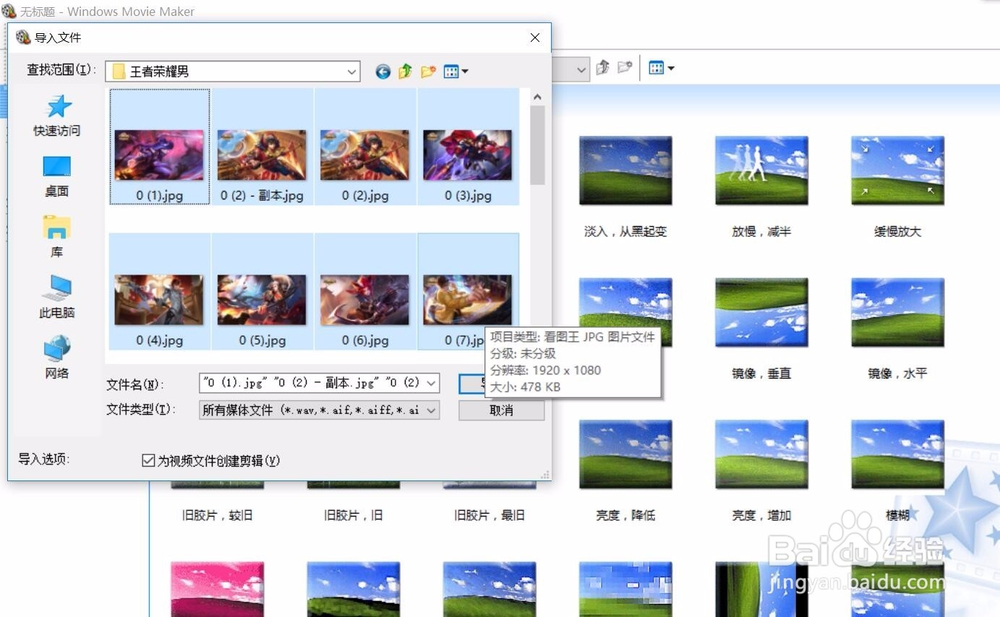Image resolution: width=1000 pixels, height=617 pixels.
Task: Select the pixelated effect thumbnail
Action: point(625,589)
